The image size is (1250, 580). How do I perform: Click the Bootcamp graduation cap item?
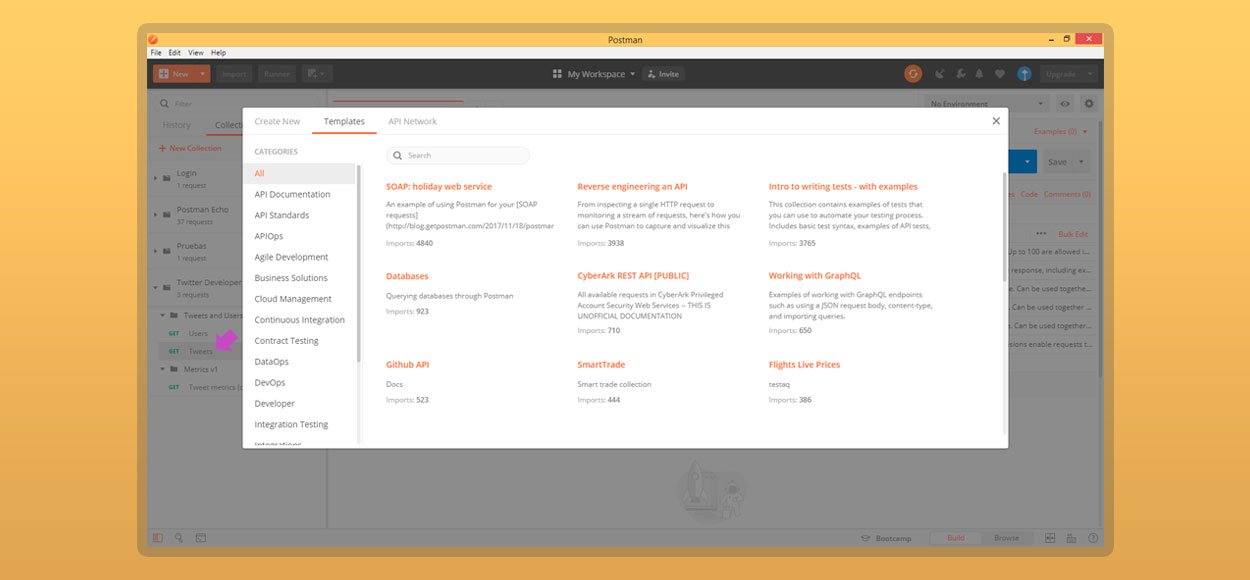coord(886,538)
